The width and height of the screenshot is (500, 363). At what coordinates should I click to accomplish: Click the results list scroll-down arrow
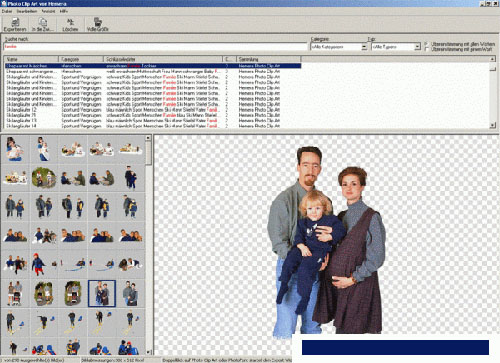click(493, 125)
